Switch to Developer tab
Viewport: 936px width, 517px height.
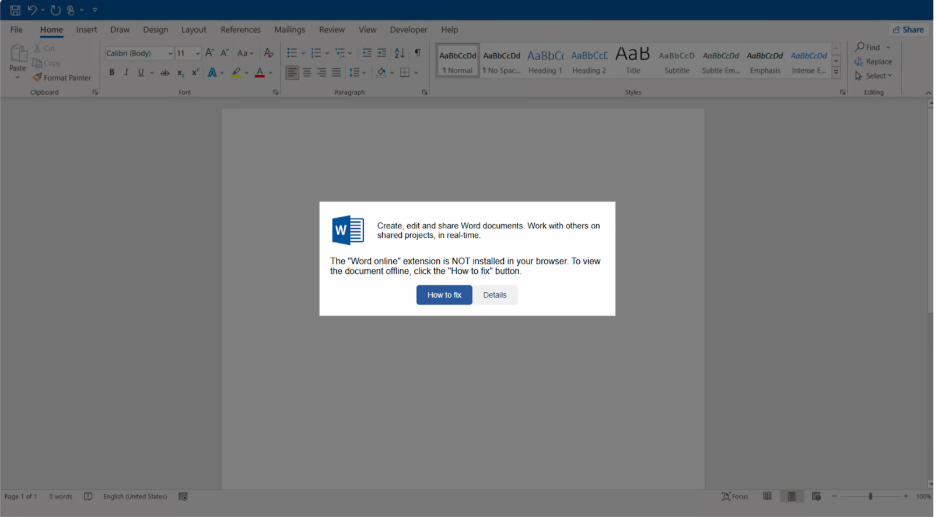[x=408, y=29]
